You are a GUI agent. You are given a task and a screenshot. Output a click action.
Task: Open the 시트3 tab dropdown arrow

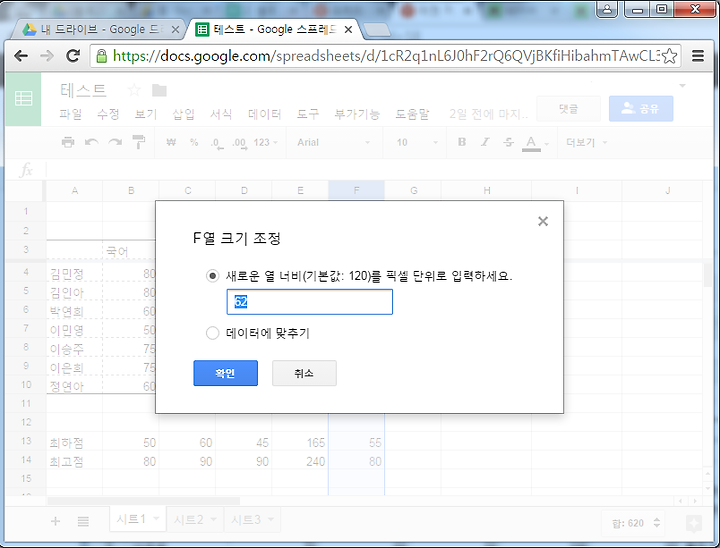271,520
